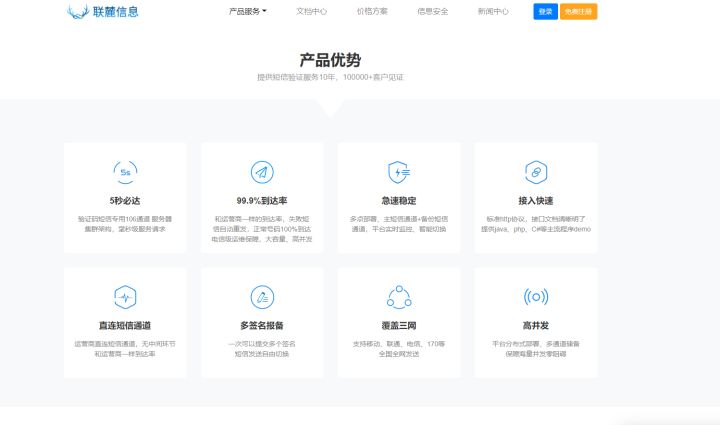Click the 99.9%到达率 paper plane icon
Image resolution: width=720 pixels, height=425 pixels.
pos(262,173)
